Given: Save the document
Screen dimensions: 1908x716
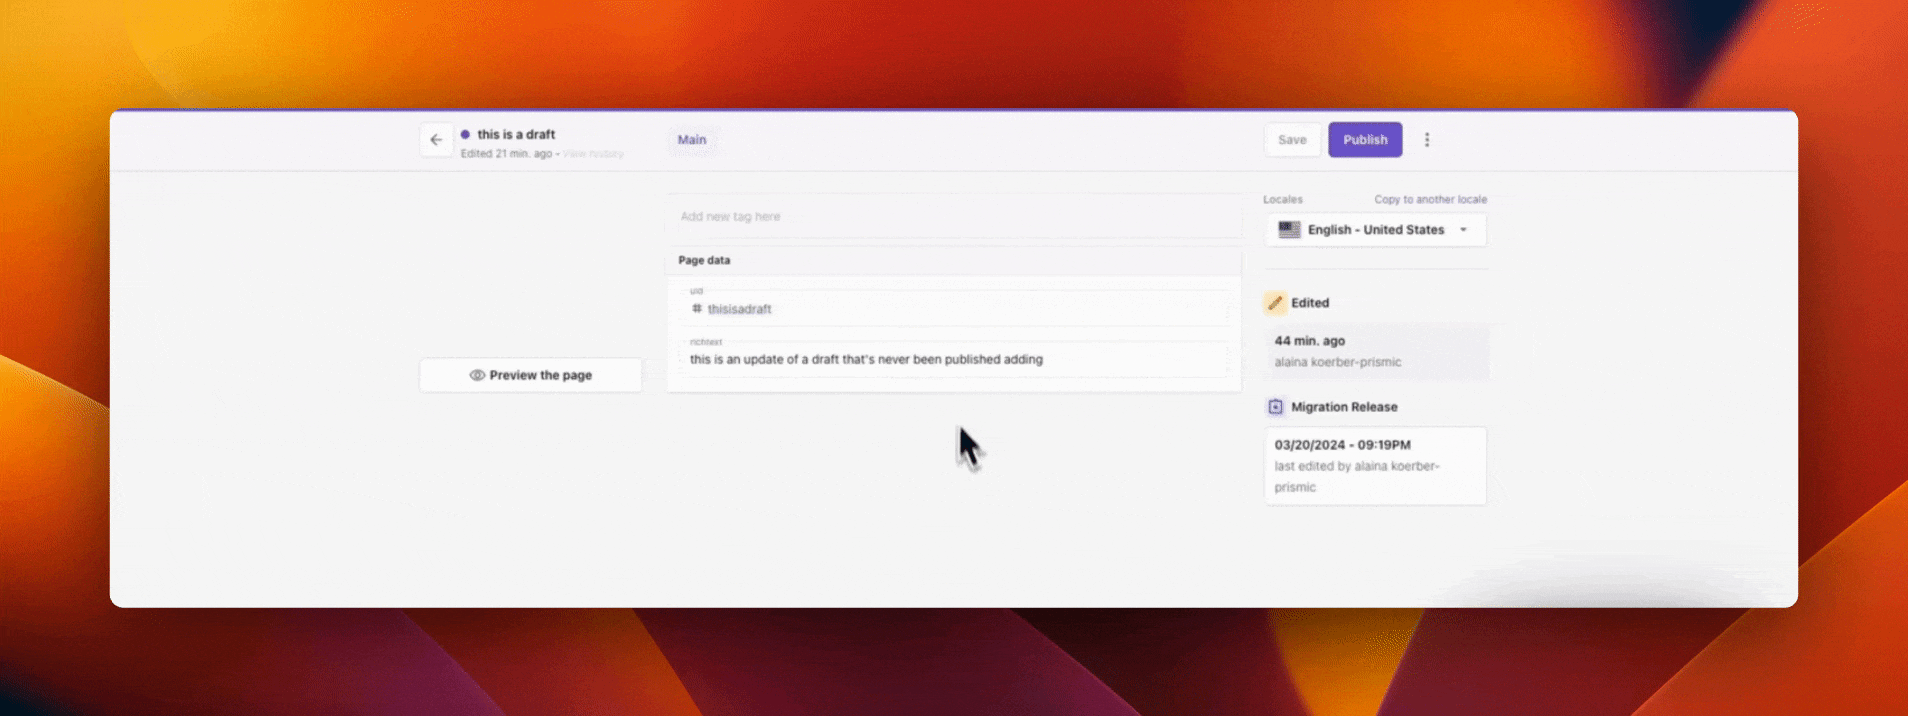Looking at the screenshot, I should point(1292,140).
